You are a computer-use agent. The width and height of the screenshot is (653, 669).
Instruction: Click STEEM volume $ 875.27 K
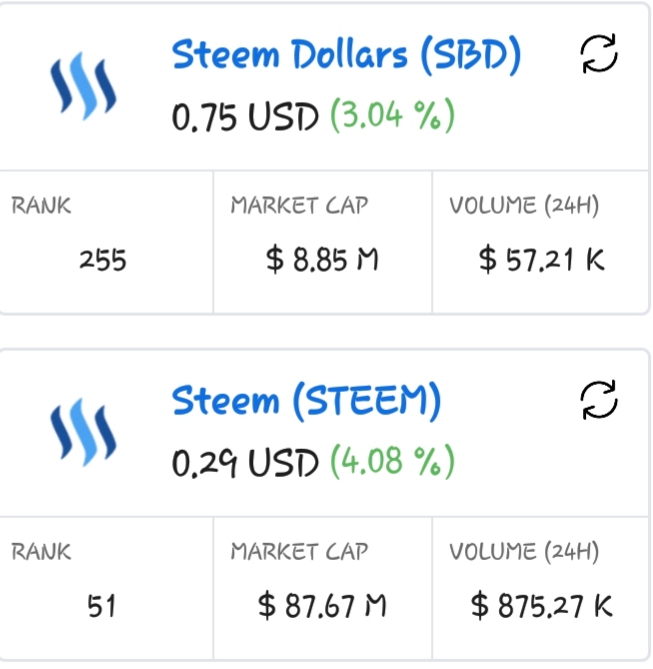[x=542, y=605]
